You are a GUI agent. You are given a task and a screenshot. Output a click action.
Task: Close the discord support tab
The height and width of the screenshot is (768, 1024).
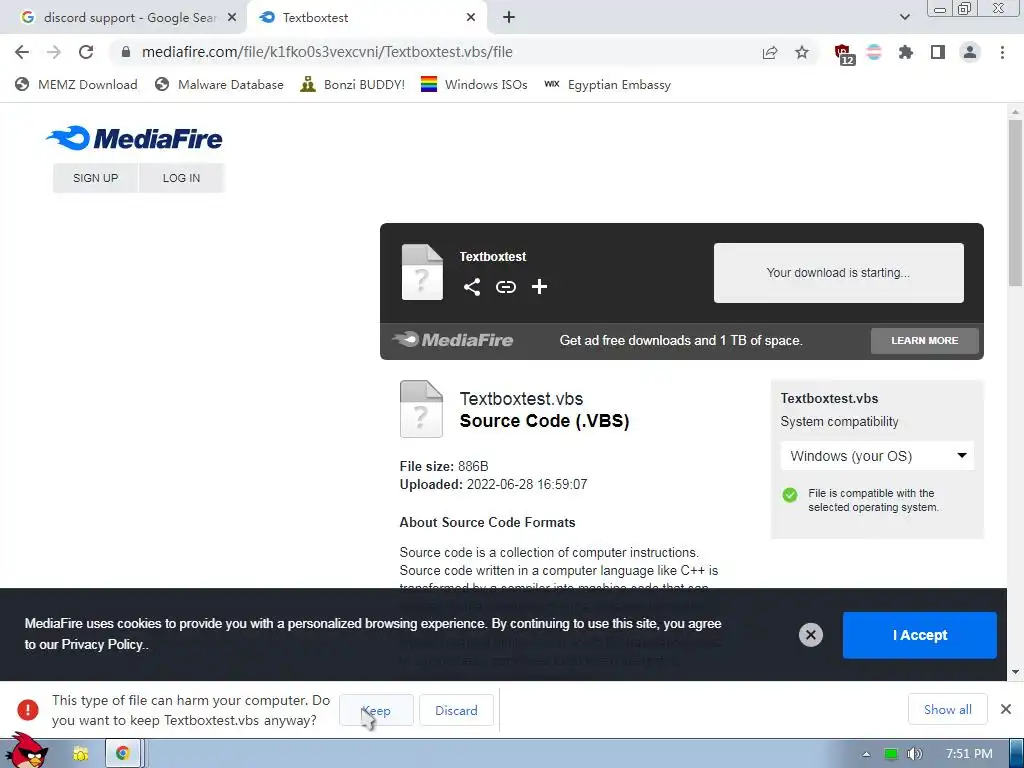[232, 18]
